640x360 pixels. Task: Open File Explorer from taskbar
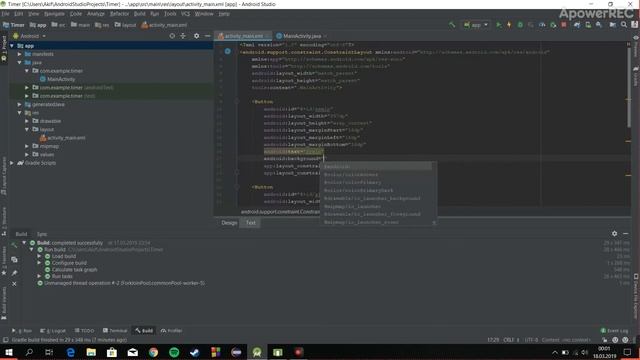pos(91,352)
